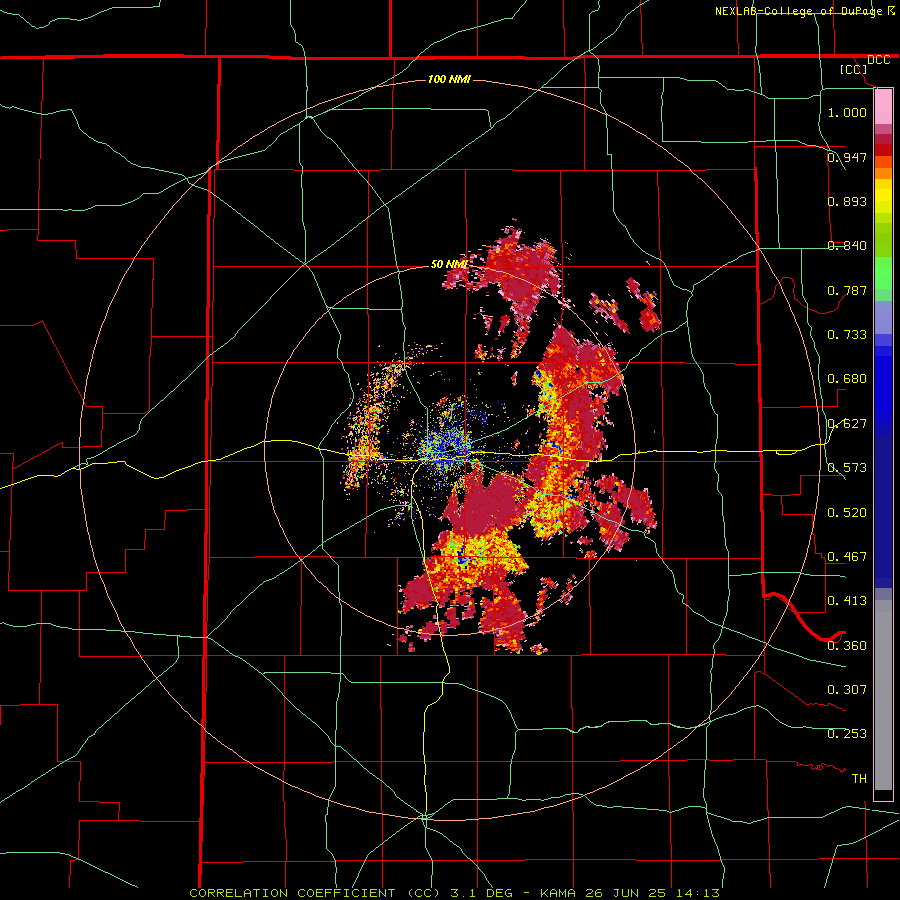The image size is (900, 900).
Task: Select the 0.307 scale value
Action: 847,689
